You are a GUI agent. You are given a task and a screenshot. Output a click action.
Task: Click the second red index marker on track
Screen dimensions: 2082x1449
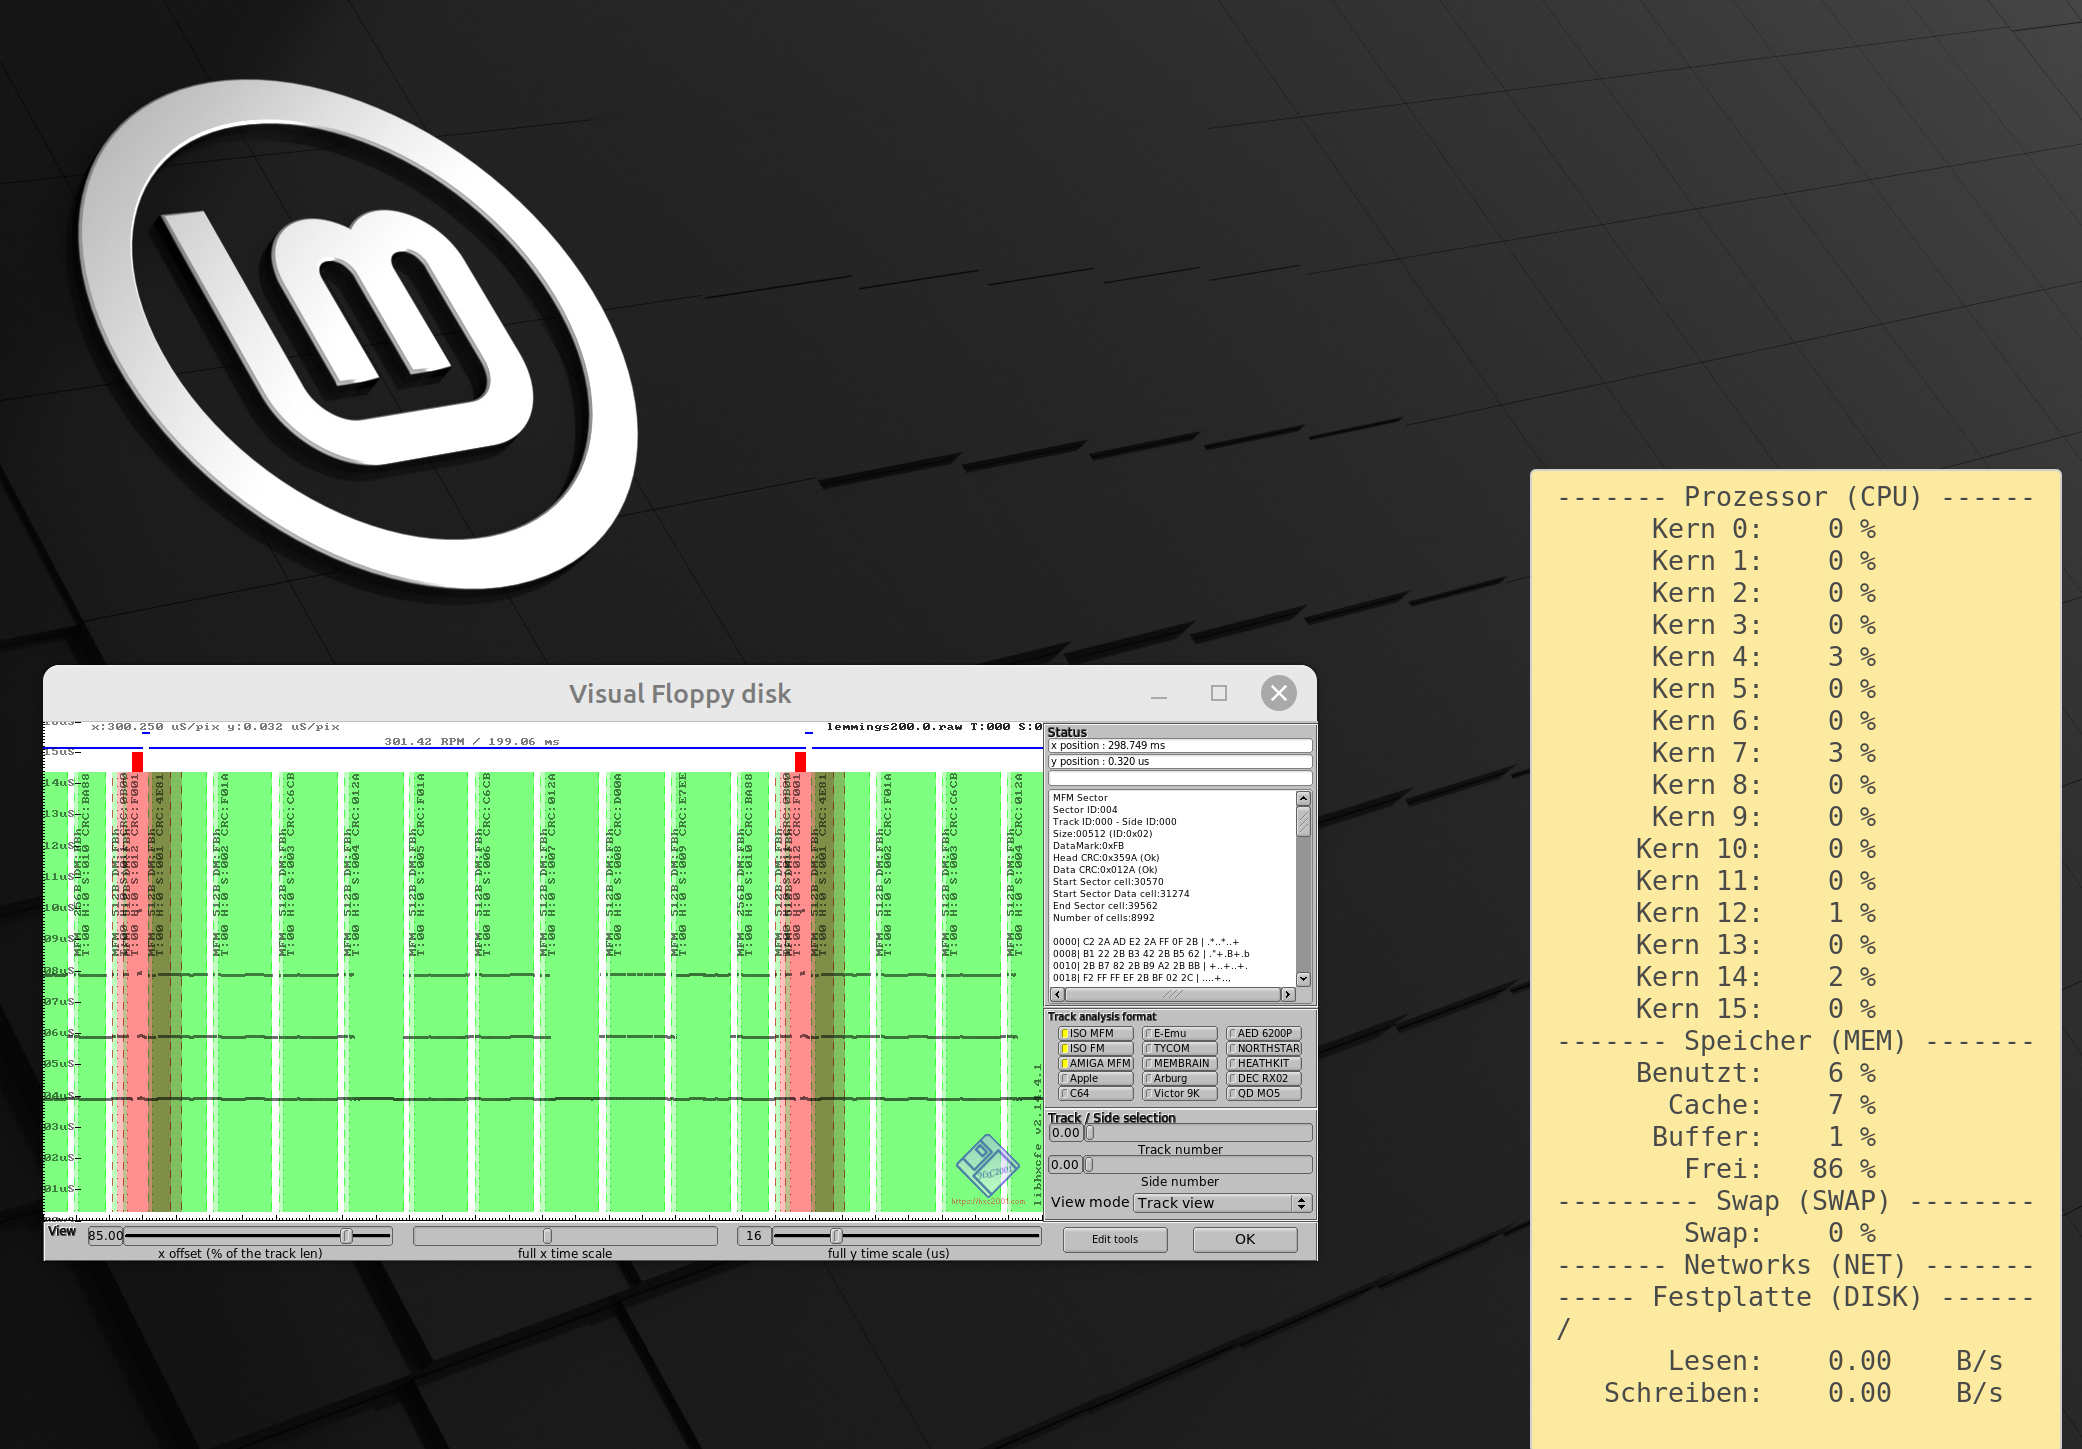click(x=800, y=762)
